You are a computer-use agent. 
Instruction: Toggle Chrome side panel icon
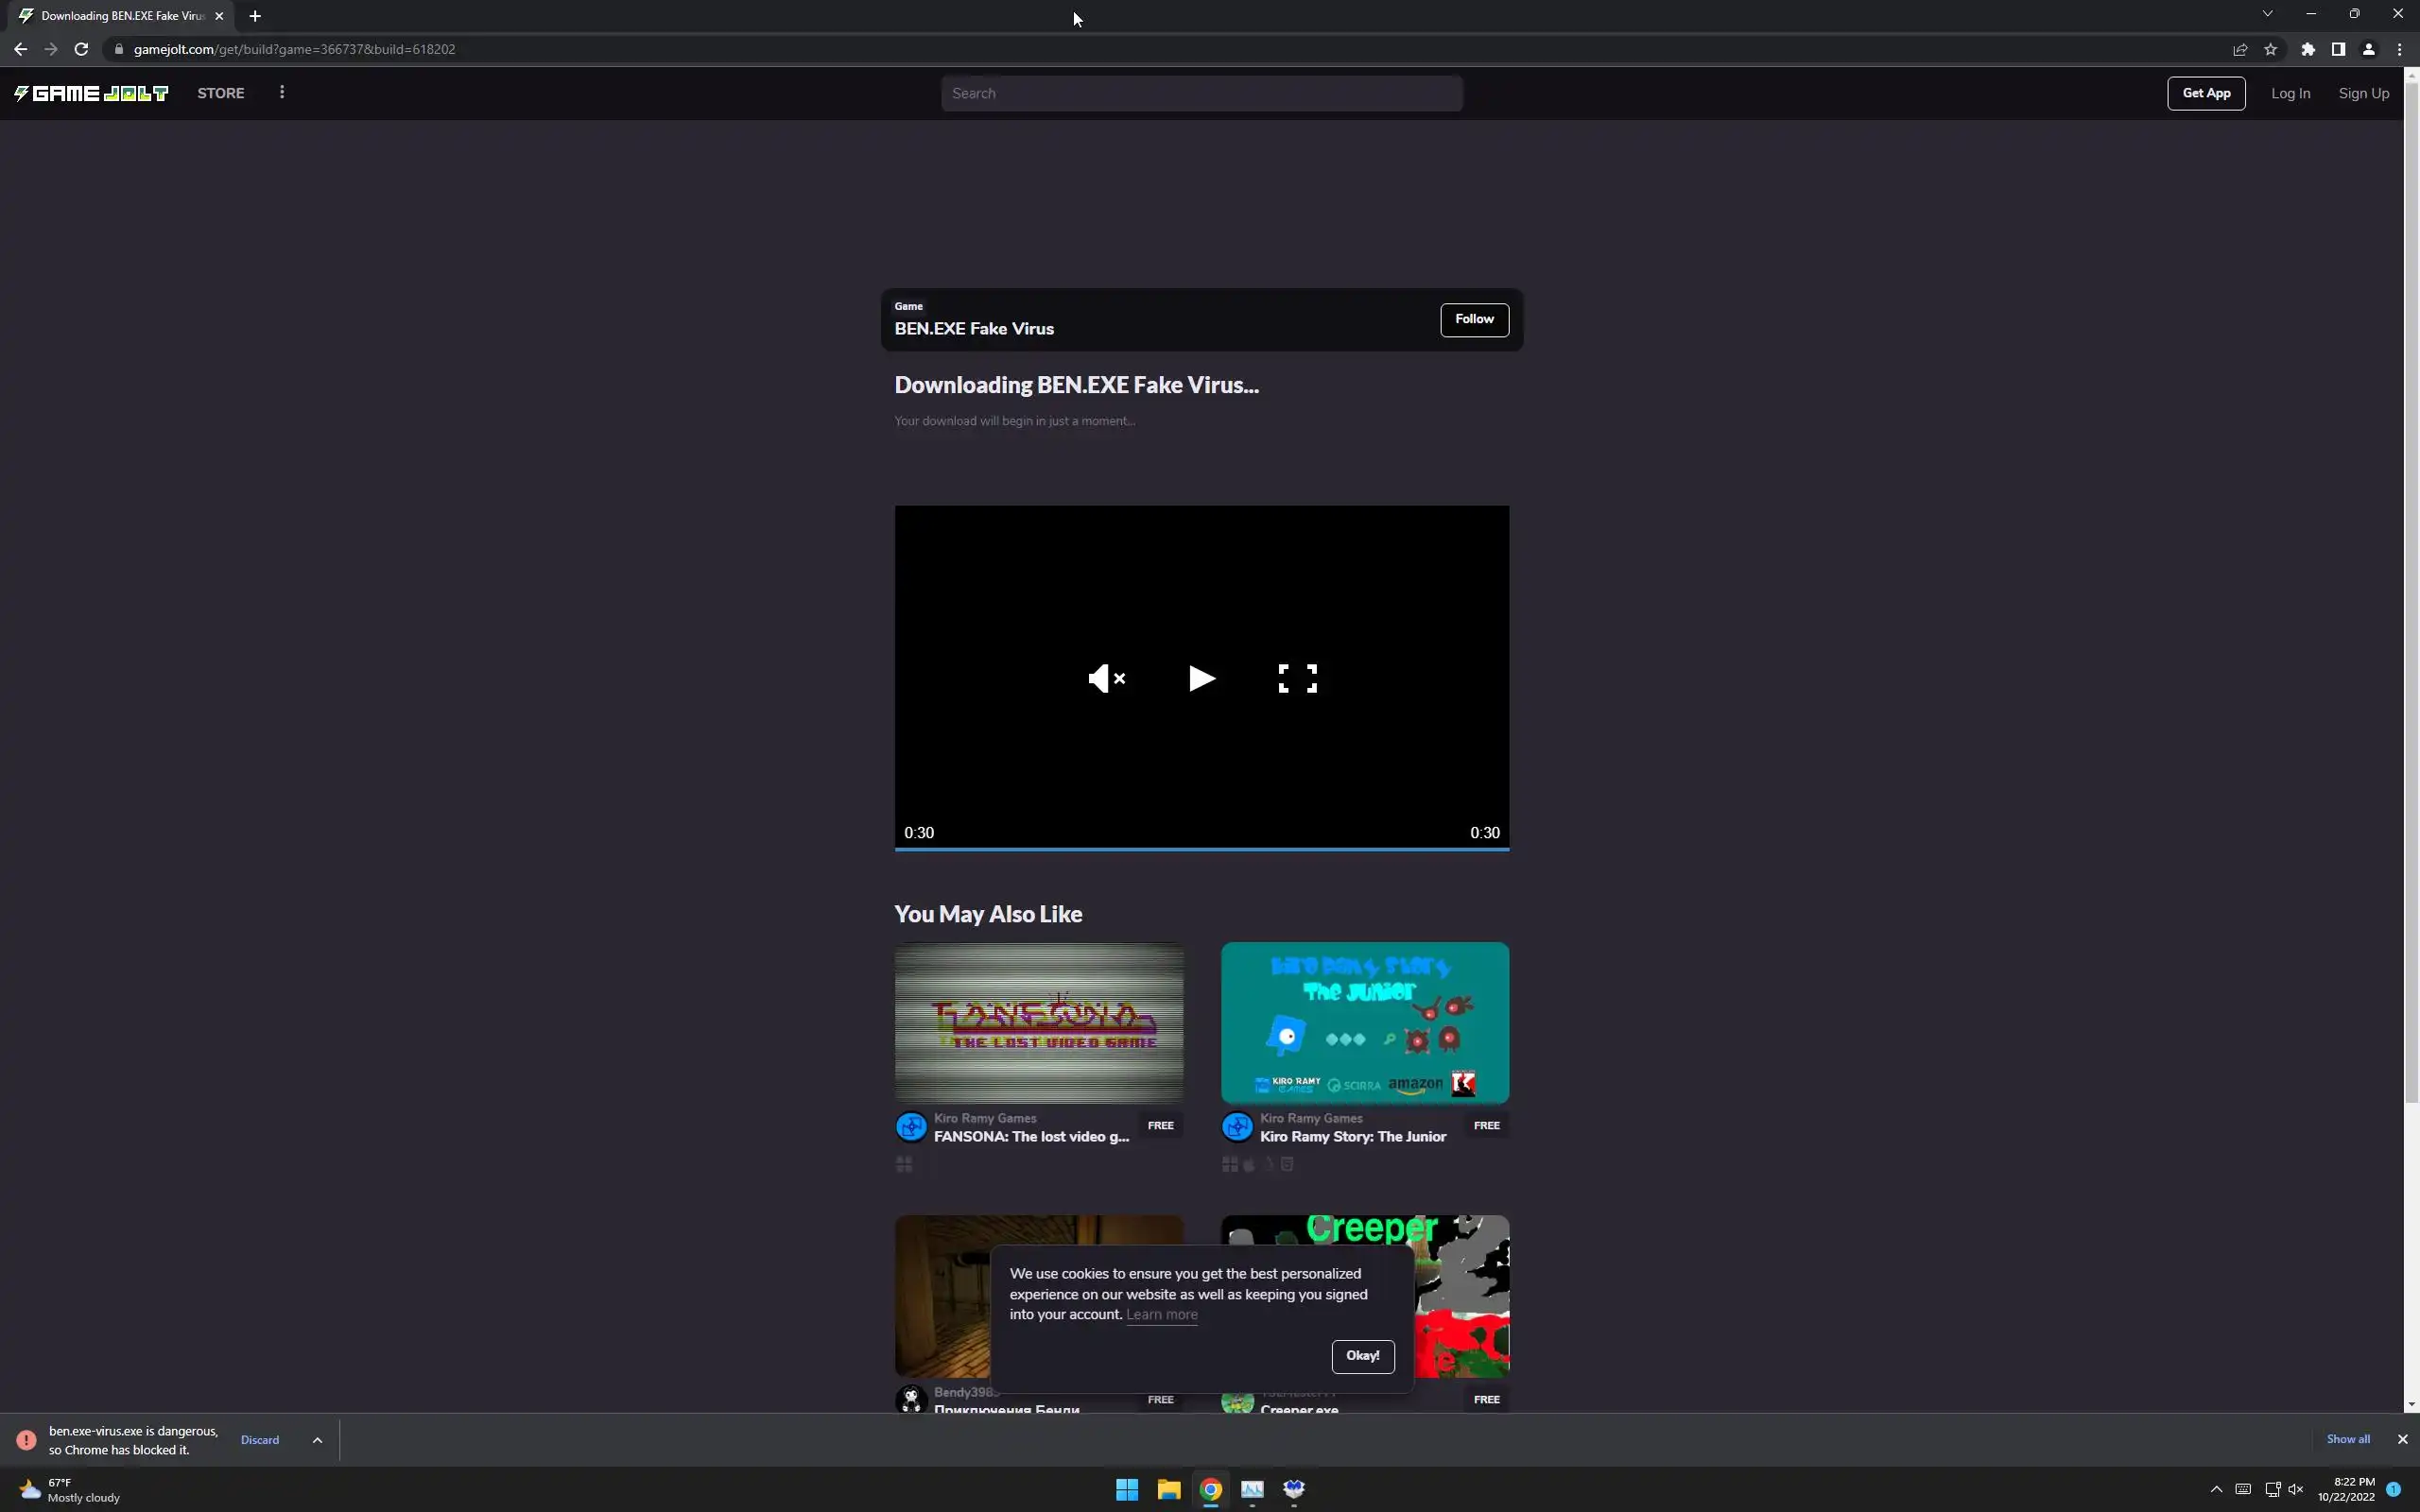point(2337,49)
